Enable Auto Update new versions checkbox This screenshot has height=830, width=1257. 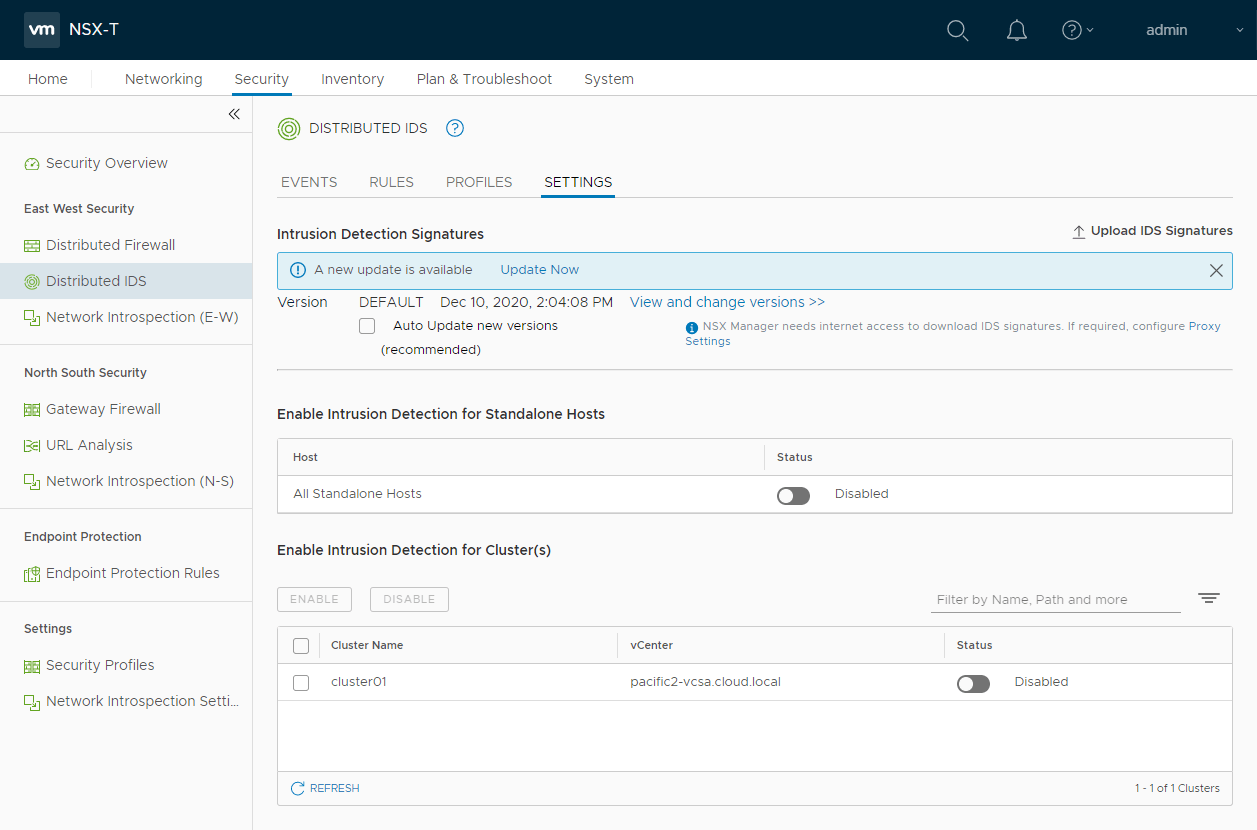[367, 326]
